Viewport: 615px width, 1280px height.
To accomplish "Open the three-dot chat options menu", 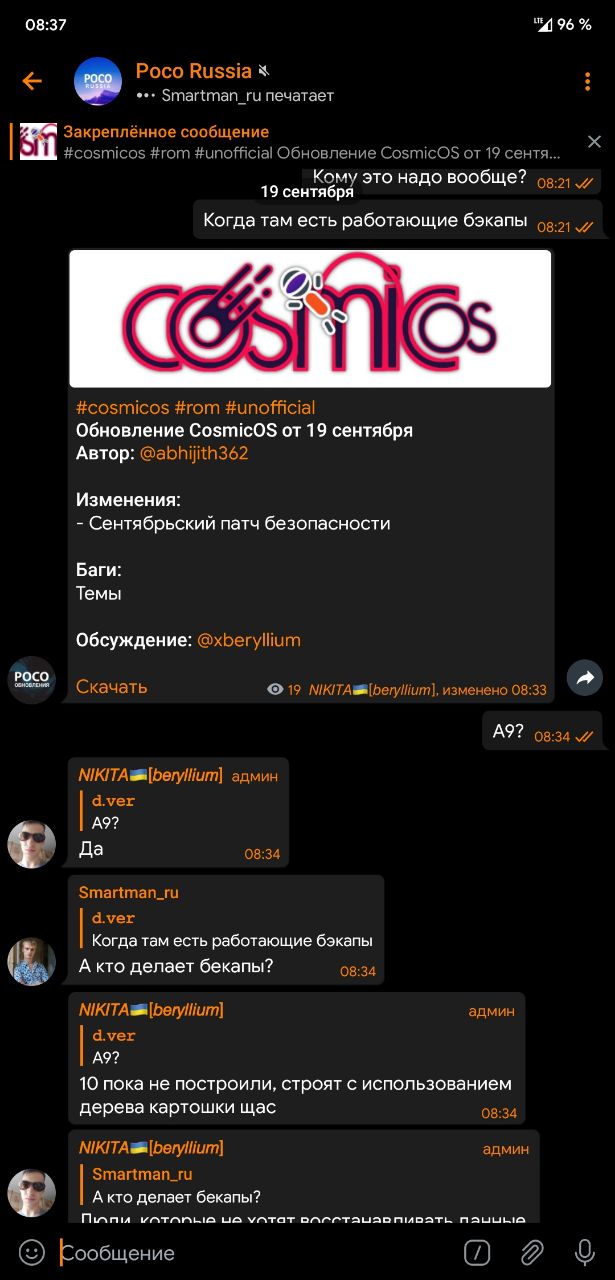I will pyautogui.click(x=587, y=81).
